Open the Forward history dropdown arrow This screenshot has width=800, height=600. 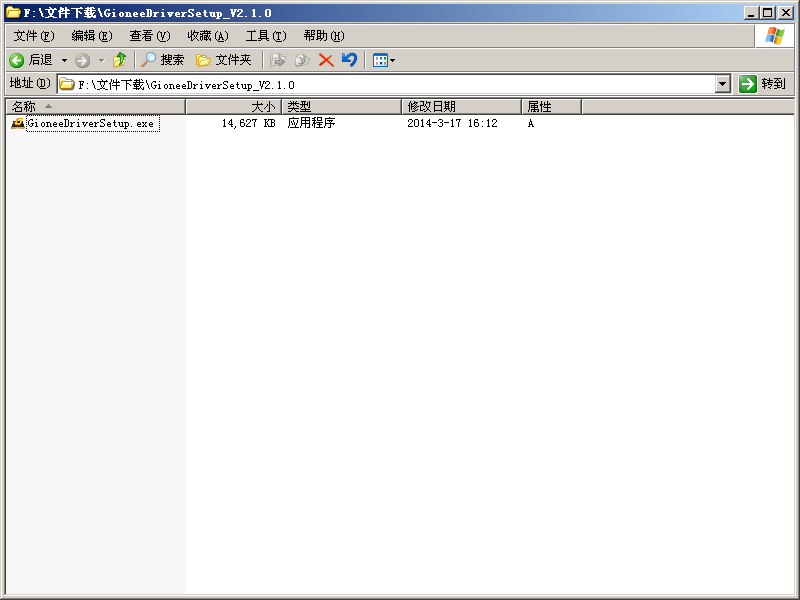pyautogui.click(x=102, y=61)
